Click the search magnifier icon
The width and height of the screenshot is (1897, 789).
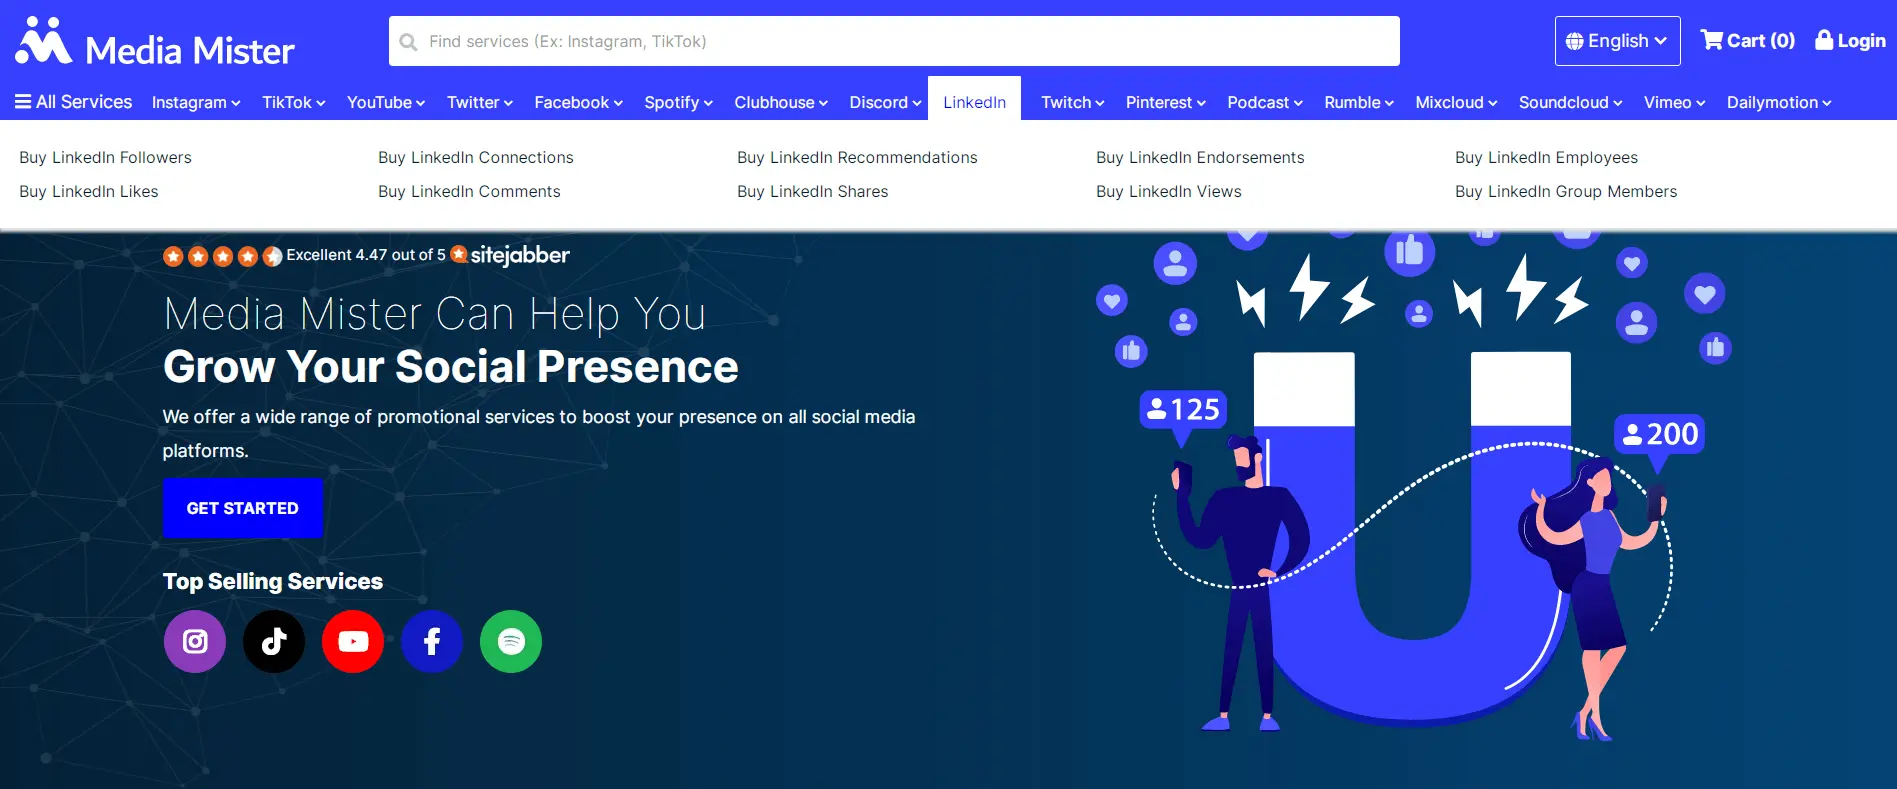(408, 42)
